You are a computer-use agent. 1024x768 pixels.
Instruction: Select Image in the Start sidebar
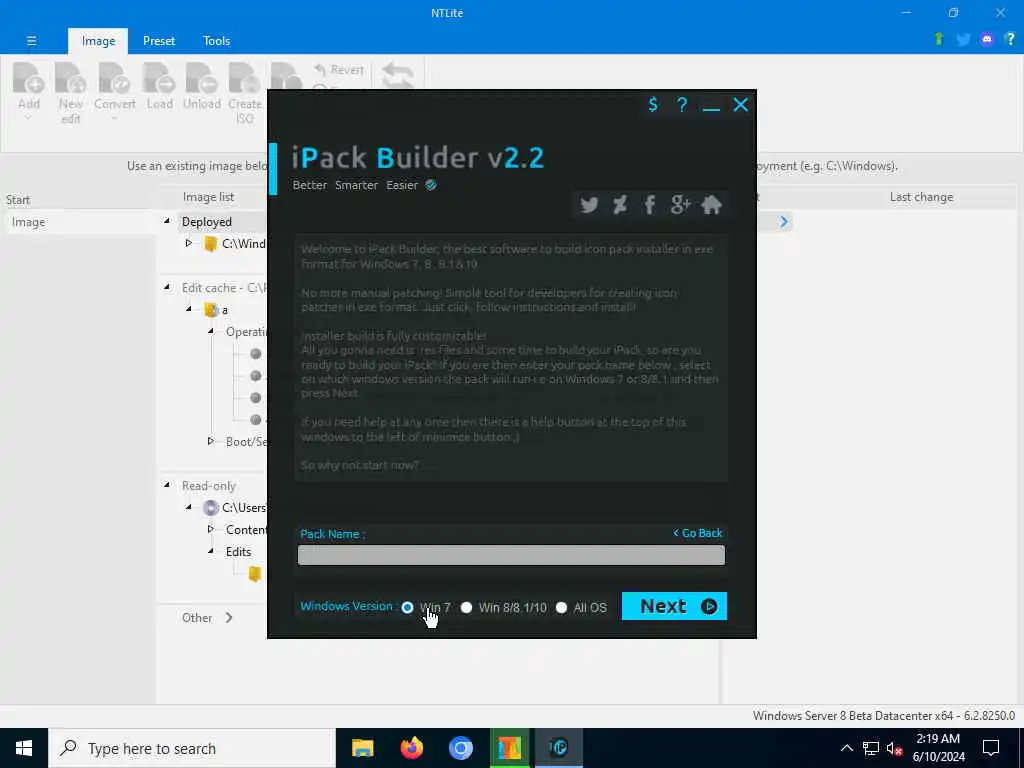point(80,222)
